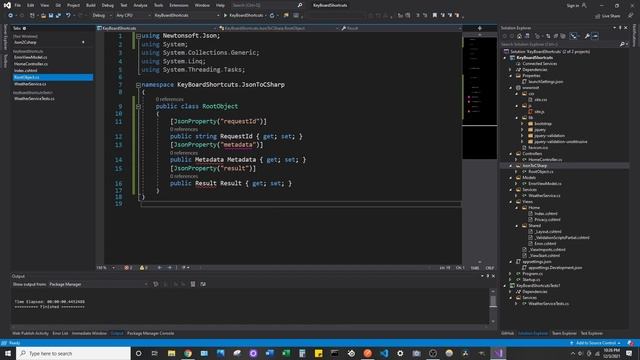The width and height of the screenshot is (640, 360).
Task: Switch to the Immediate Window tab
Action: [x=89, y=333]
